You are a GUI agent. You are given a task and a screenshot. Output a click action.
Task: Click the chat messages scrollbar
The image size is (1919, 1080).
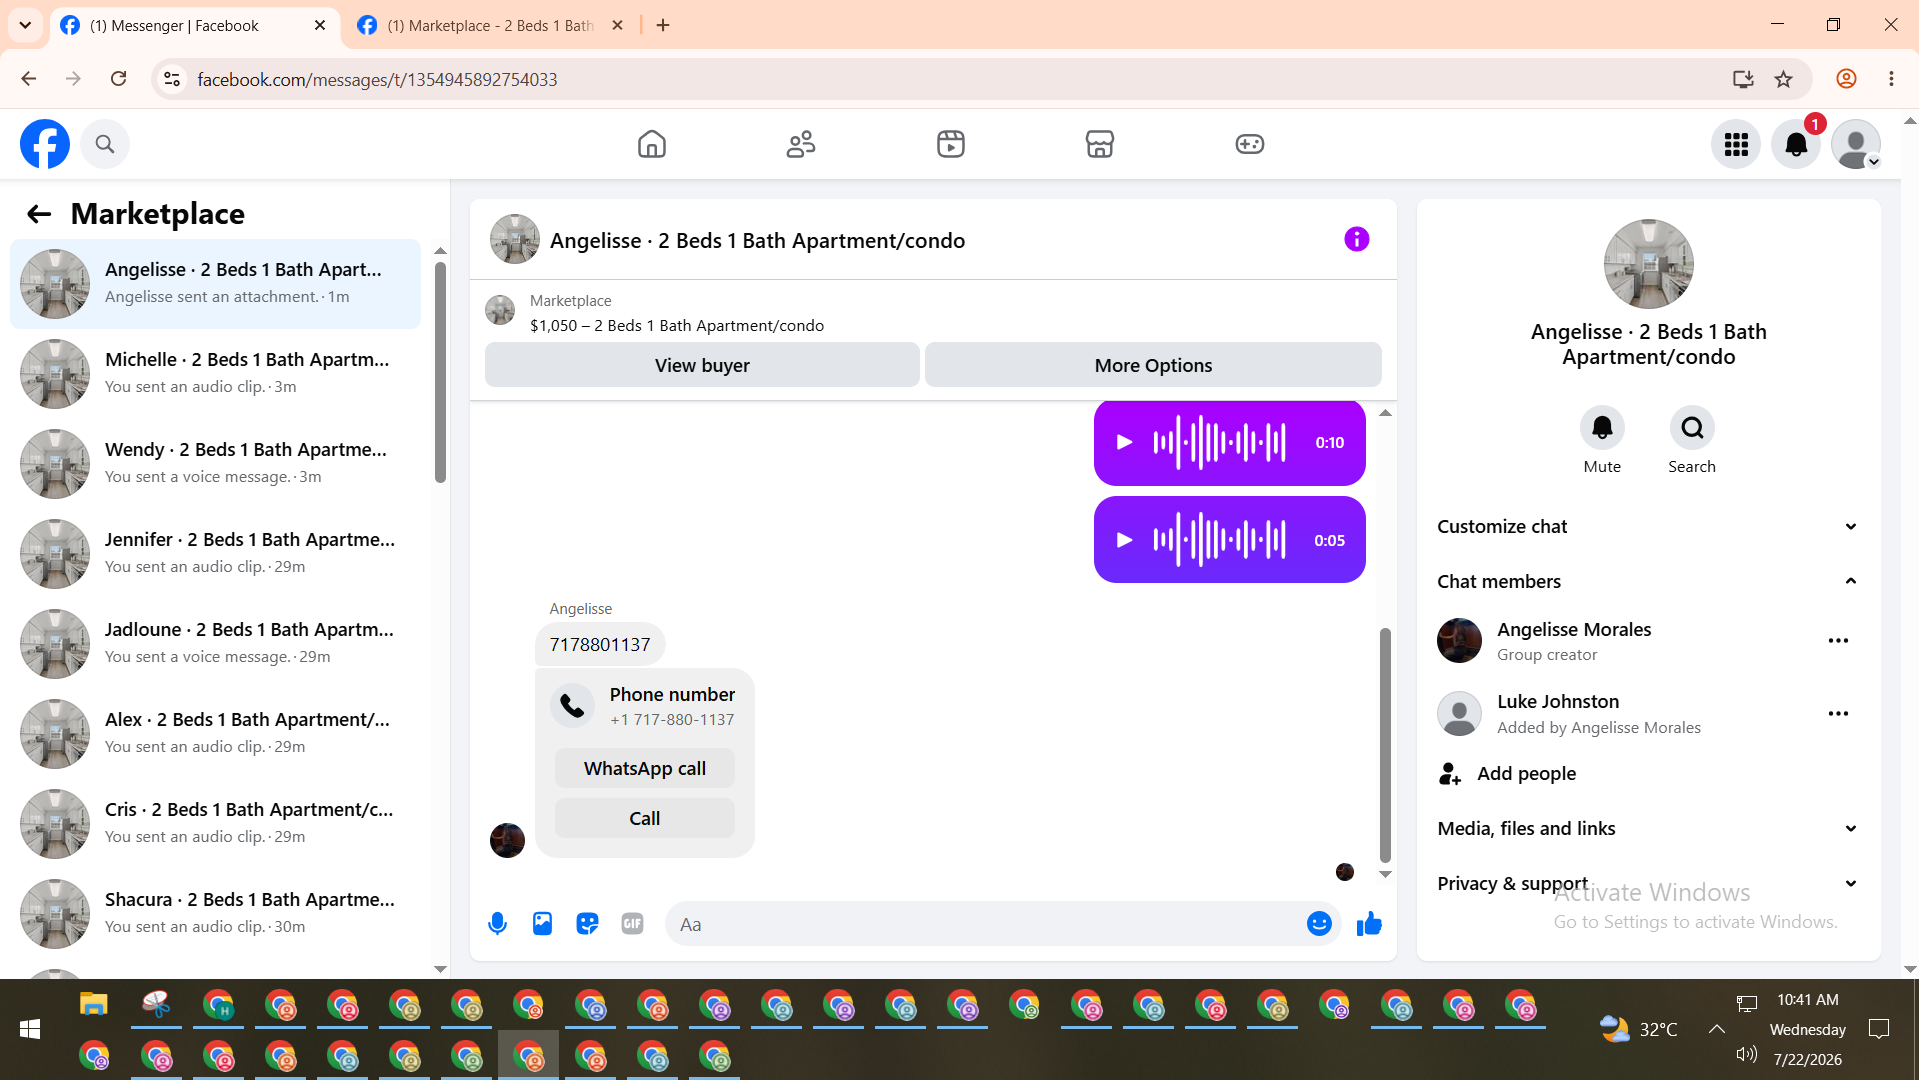coord(1385,745)
